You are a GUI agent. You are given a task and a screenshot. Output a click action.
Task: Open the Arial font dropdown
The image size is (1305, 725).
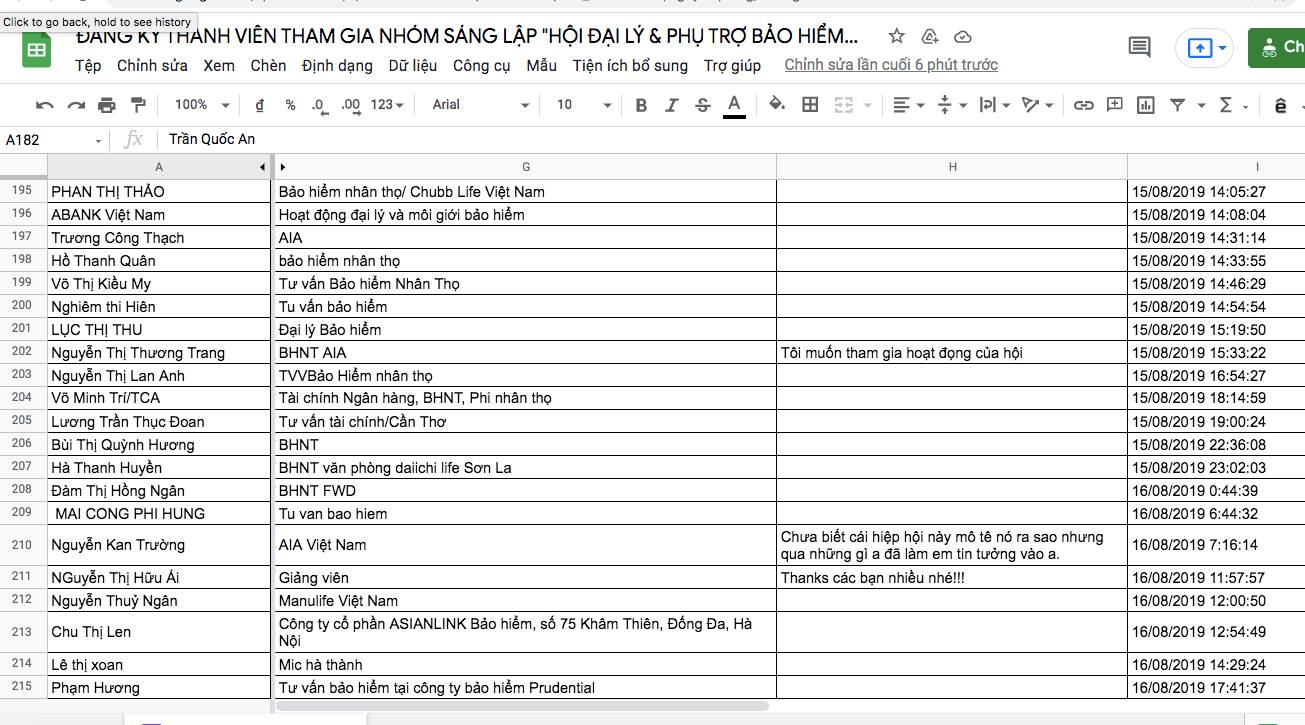(x=480, y=105)
